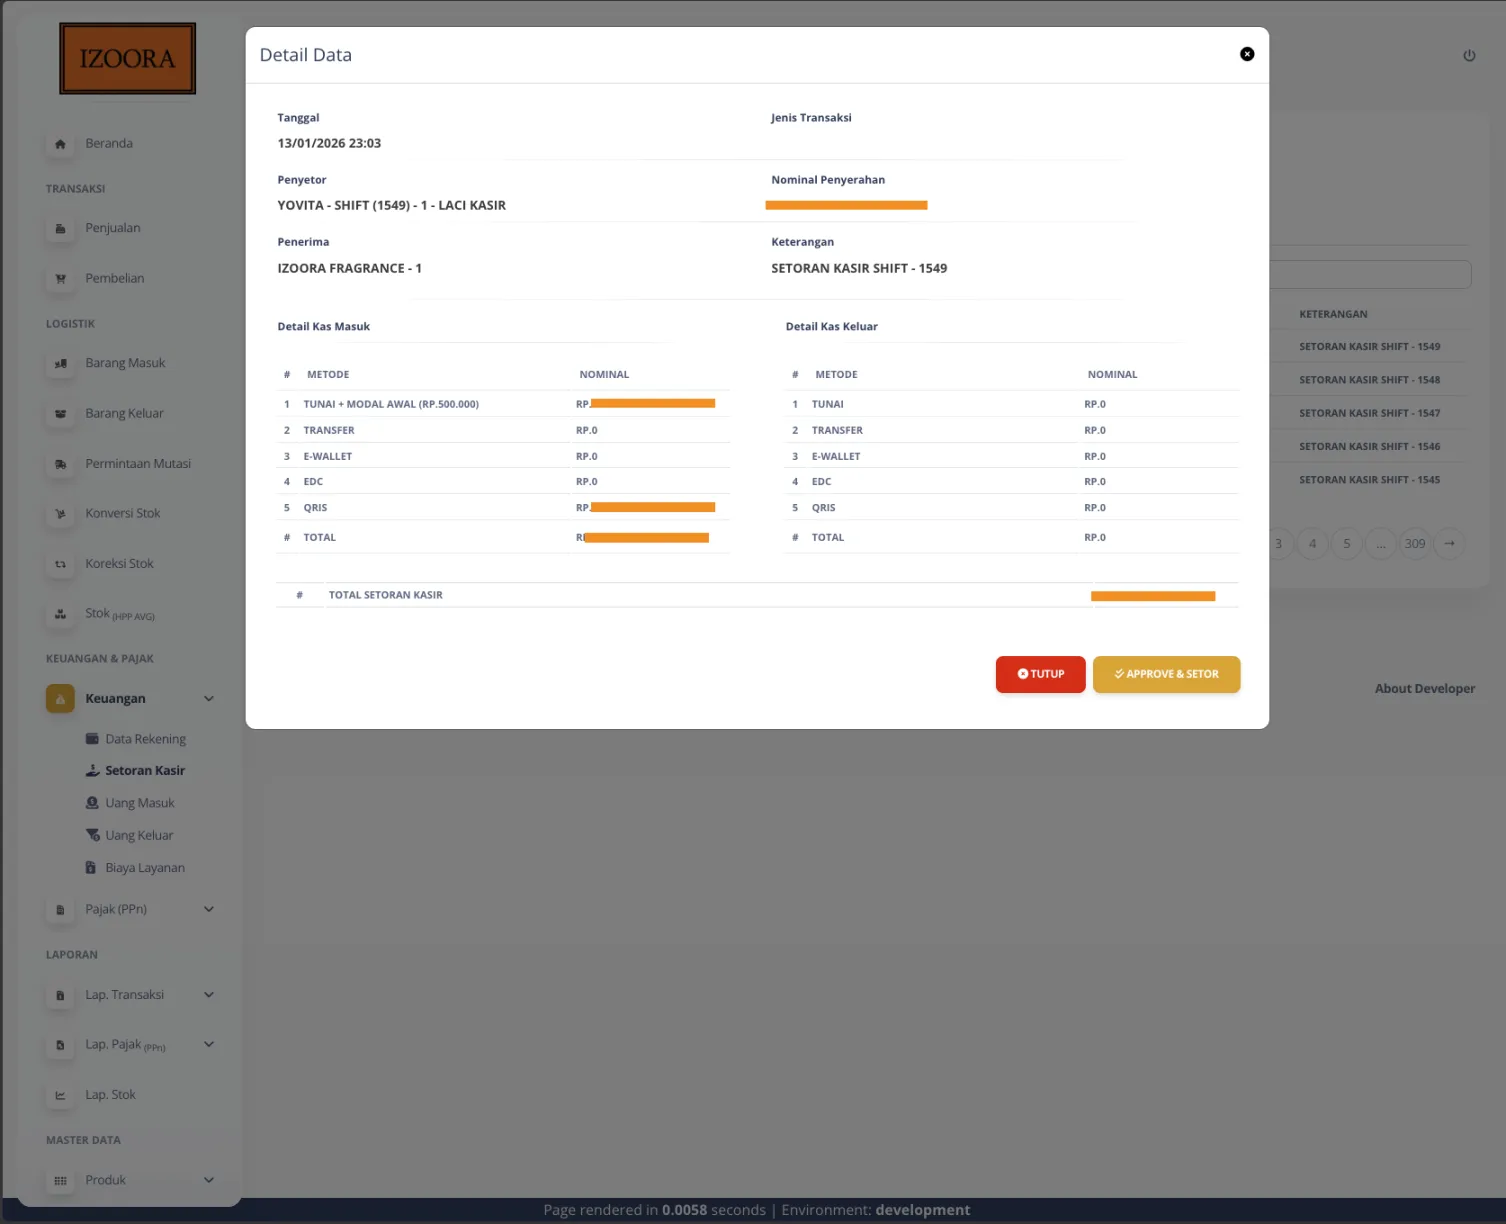Open the Biaya Layanan item
1506x1224 pixels.
pyautogui.click(x=144, y=868)
